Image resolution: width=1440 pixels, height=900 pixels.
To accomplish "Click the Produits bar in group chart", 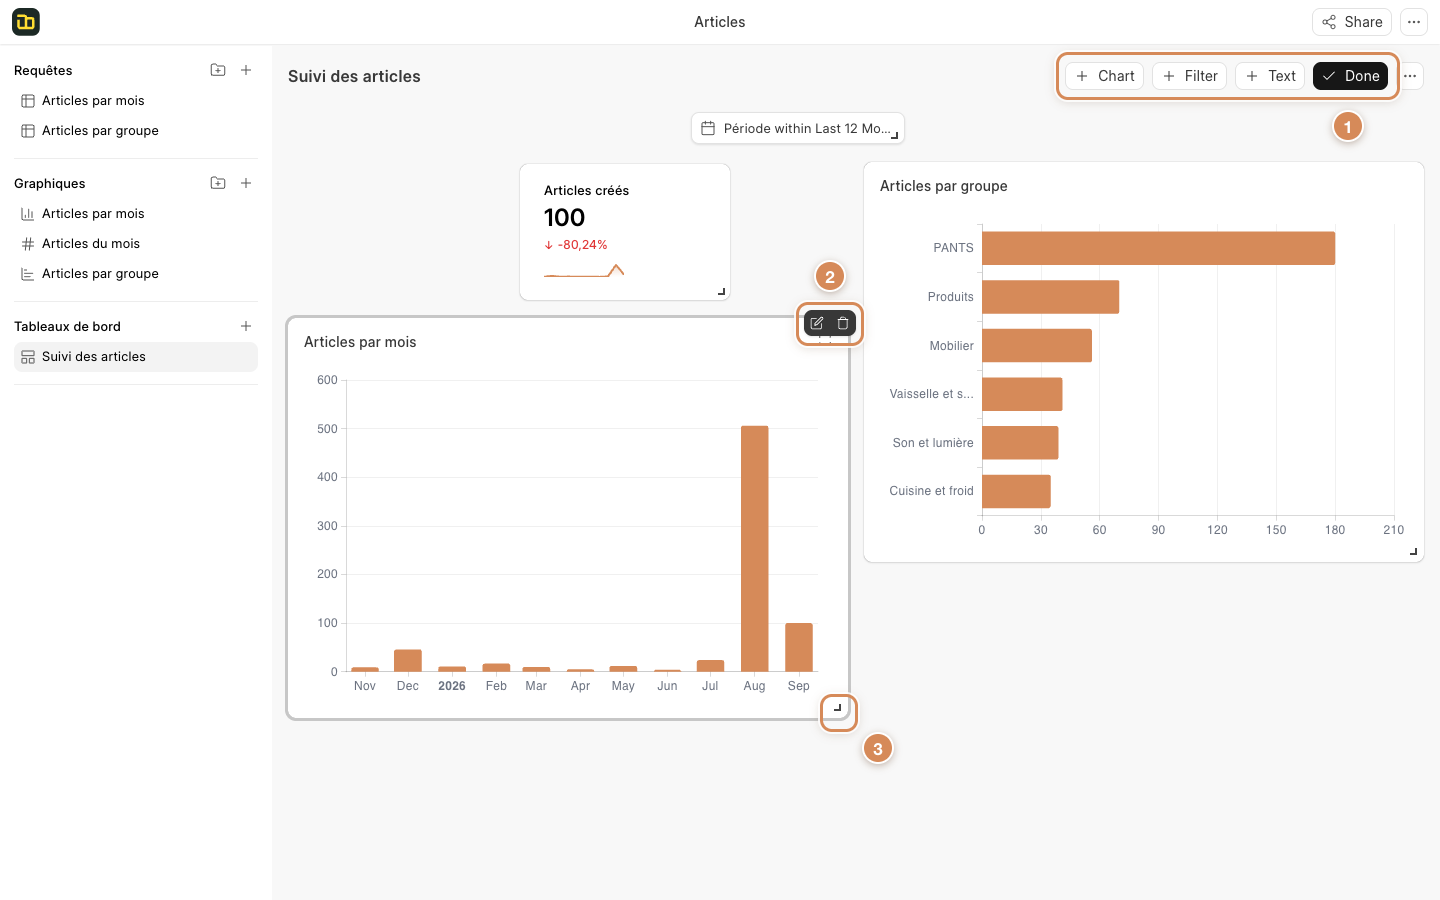I will [1050, 297].
